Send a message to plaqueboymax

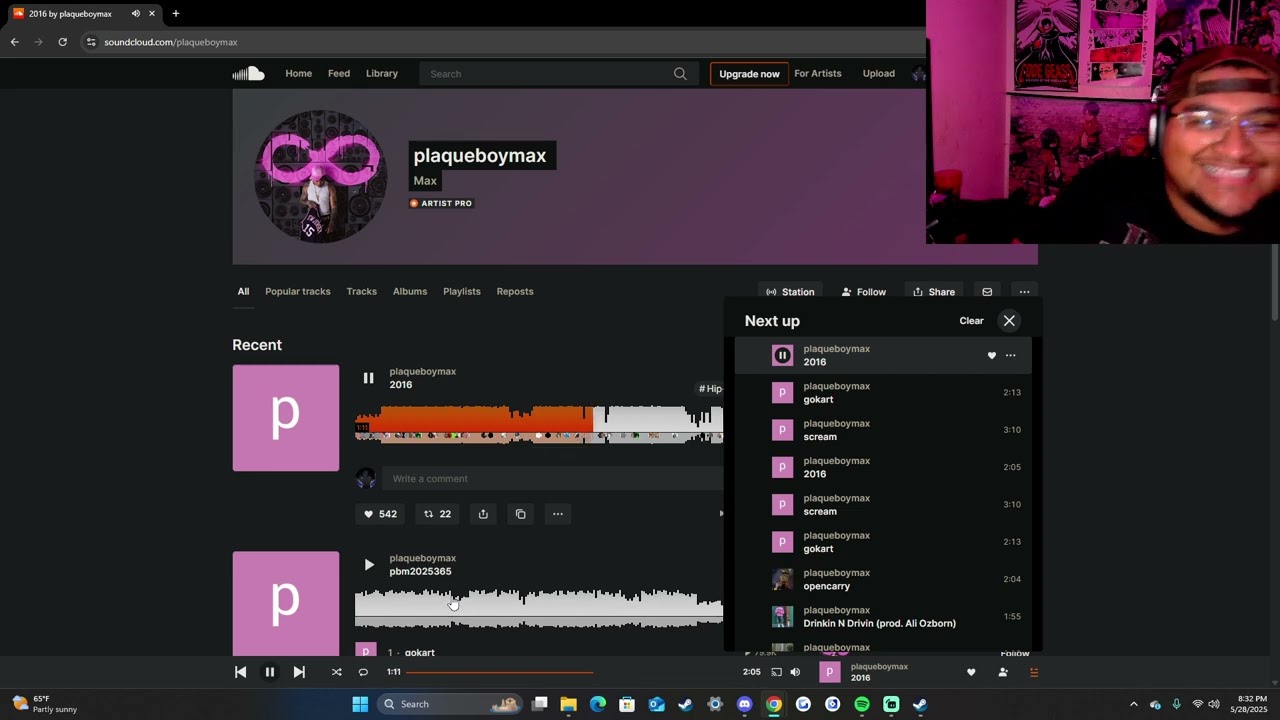click(987, 292)
